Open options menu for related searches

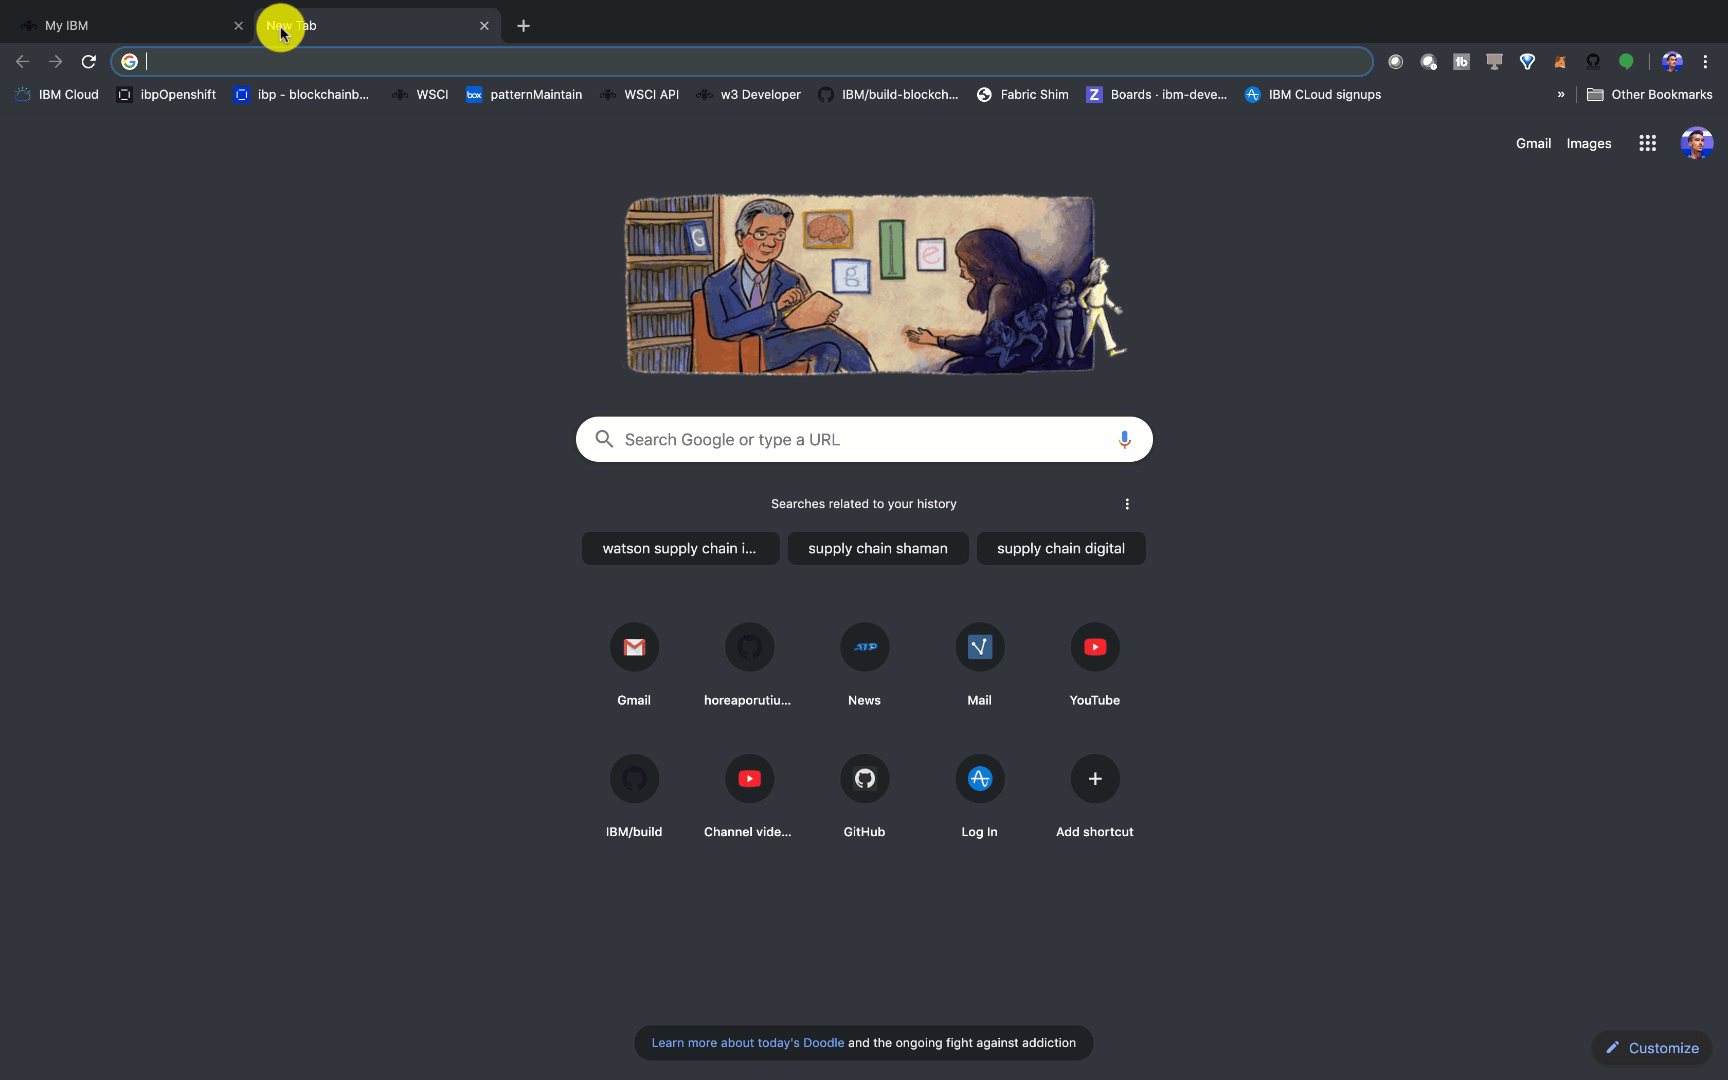click(x=1127, y=504)
